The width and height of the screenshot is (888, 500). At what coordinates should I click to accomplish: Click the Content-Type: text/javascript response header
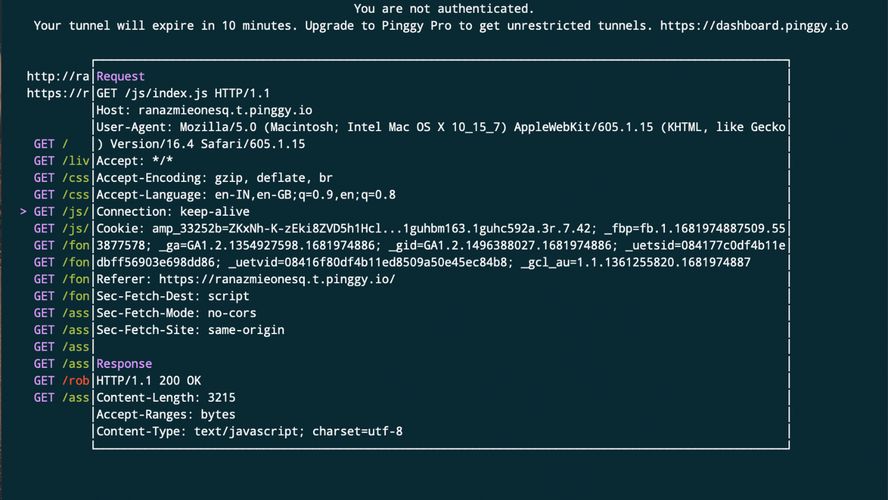click(x=249, y=431)
